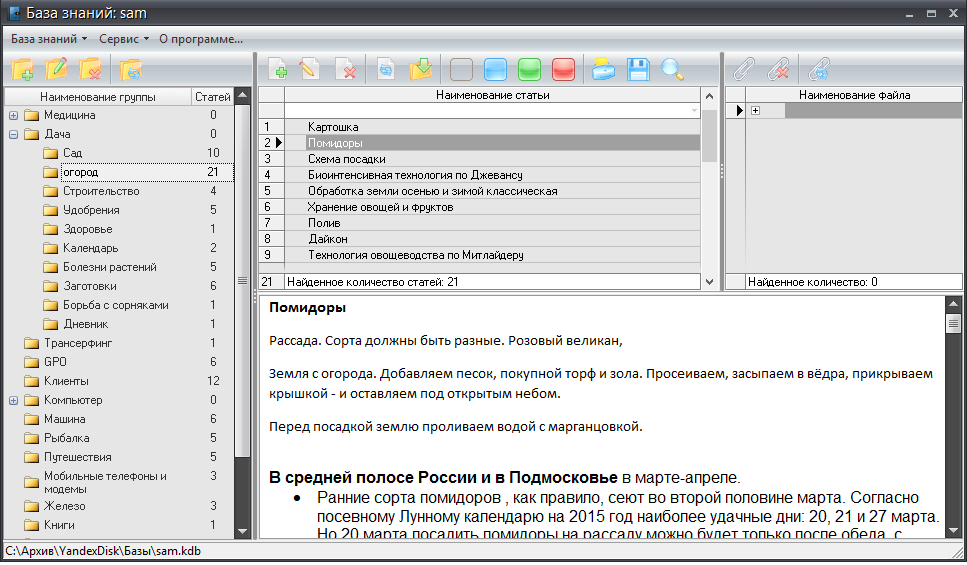Open the База знаний menu
967x565 pixels.
pyautogui.click(x=48, y=39)
